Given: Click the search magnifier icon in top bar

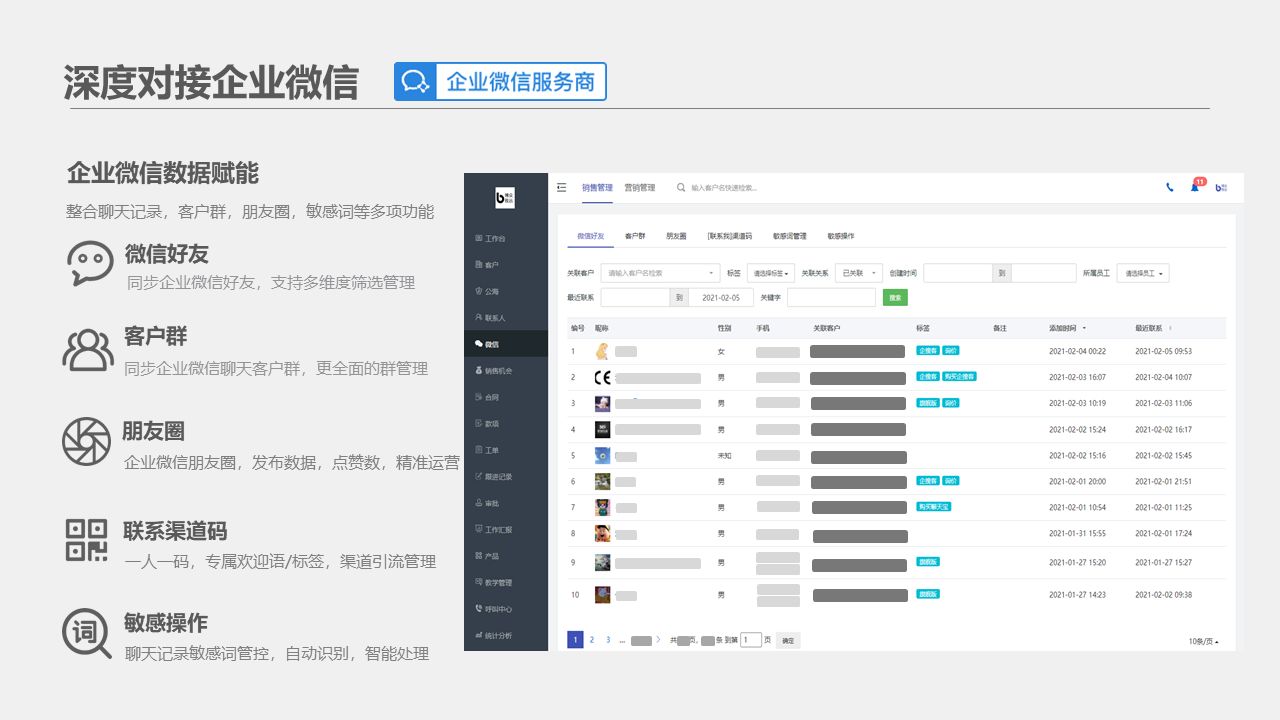Looking at the screenshot, I should 681,187.
